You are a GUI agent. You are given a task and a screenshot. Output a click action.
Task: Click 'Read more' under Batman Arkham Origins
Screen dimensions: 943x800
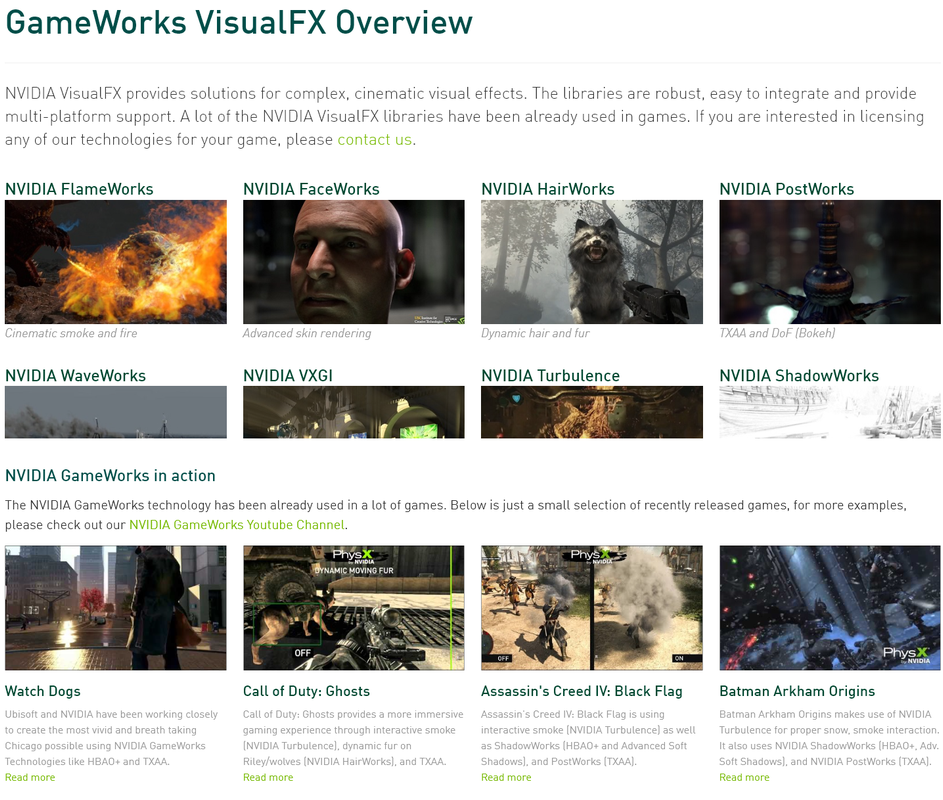click(x=744, y=777)
